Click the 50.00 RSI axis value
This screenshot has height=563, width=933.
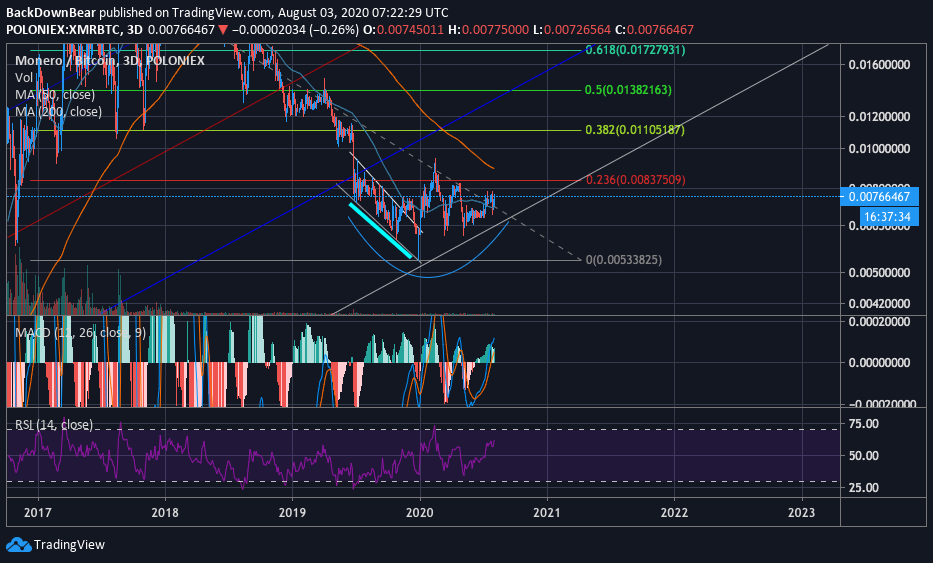863,456
